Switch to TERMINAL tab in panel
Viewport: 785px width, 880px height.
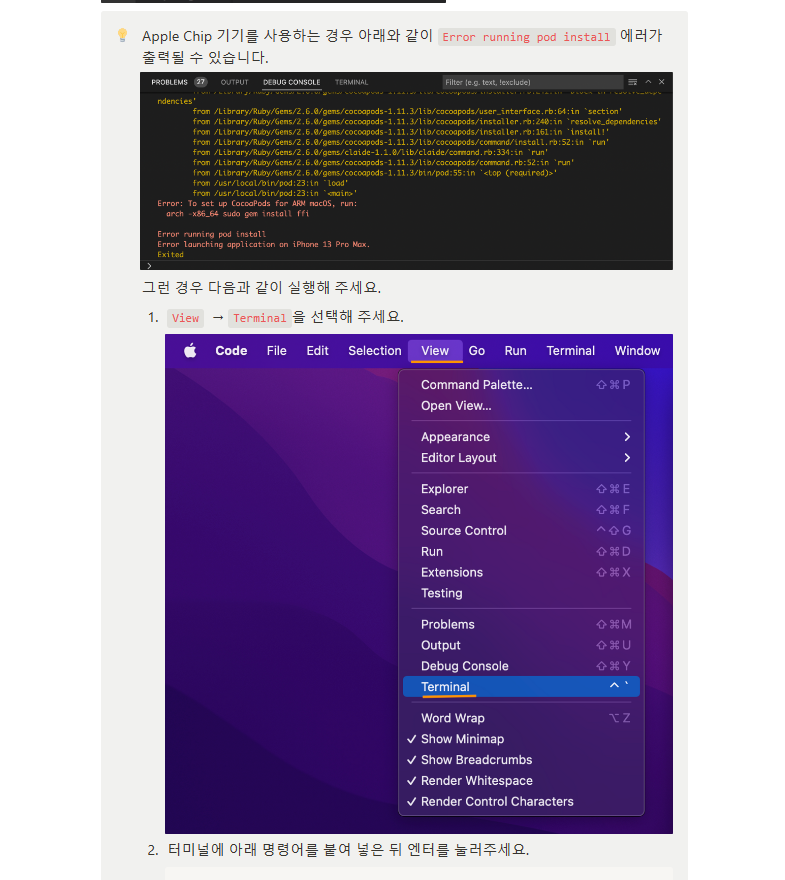(352, 82)
